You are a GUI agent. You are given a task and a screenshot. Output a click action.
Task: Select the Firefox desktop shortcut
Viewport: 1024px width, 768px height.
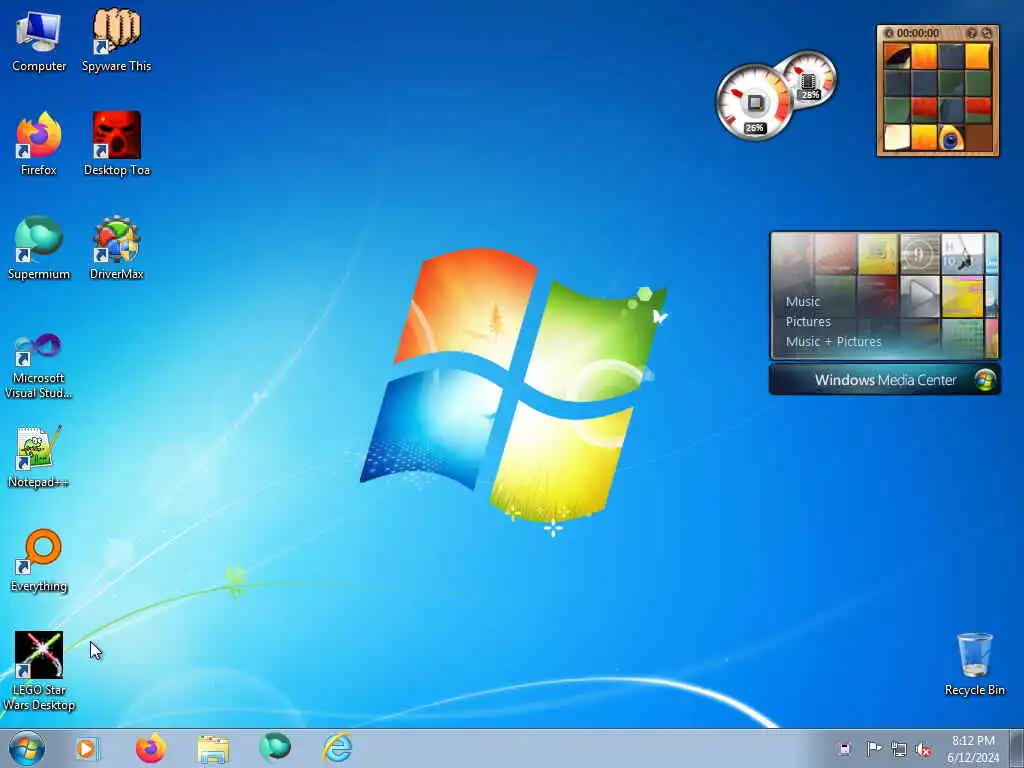pyautogui.click(x=39, y=144)
